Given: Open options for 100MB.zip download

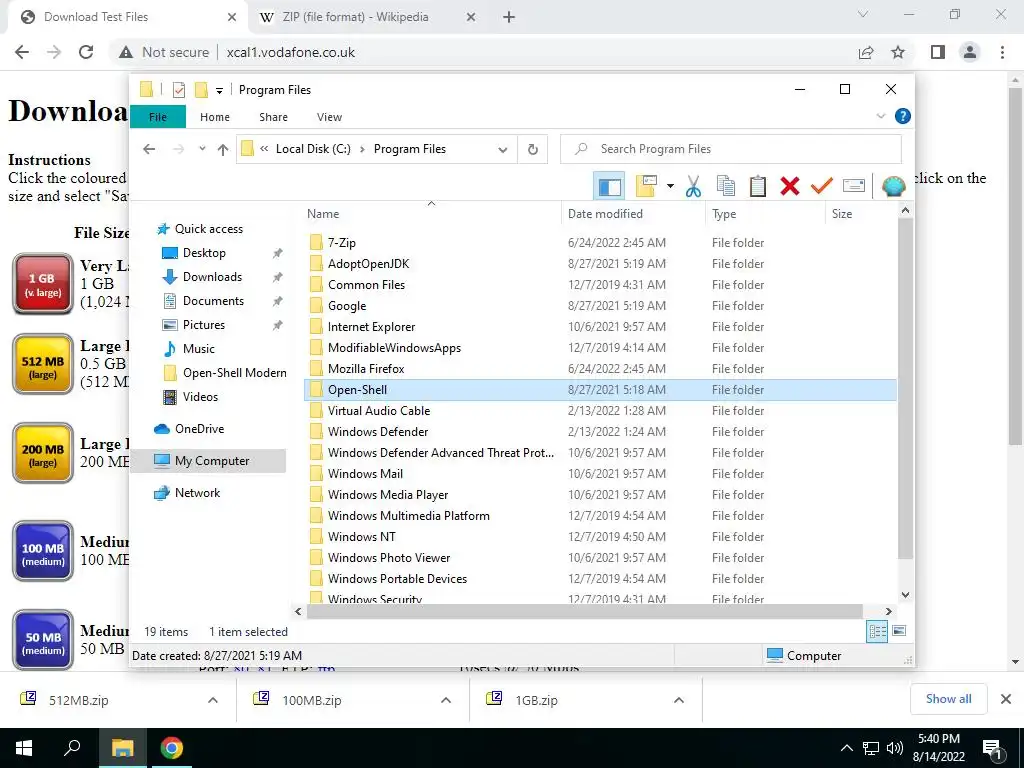Looking at the screenshot, I should point(446,700).
